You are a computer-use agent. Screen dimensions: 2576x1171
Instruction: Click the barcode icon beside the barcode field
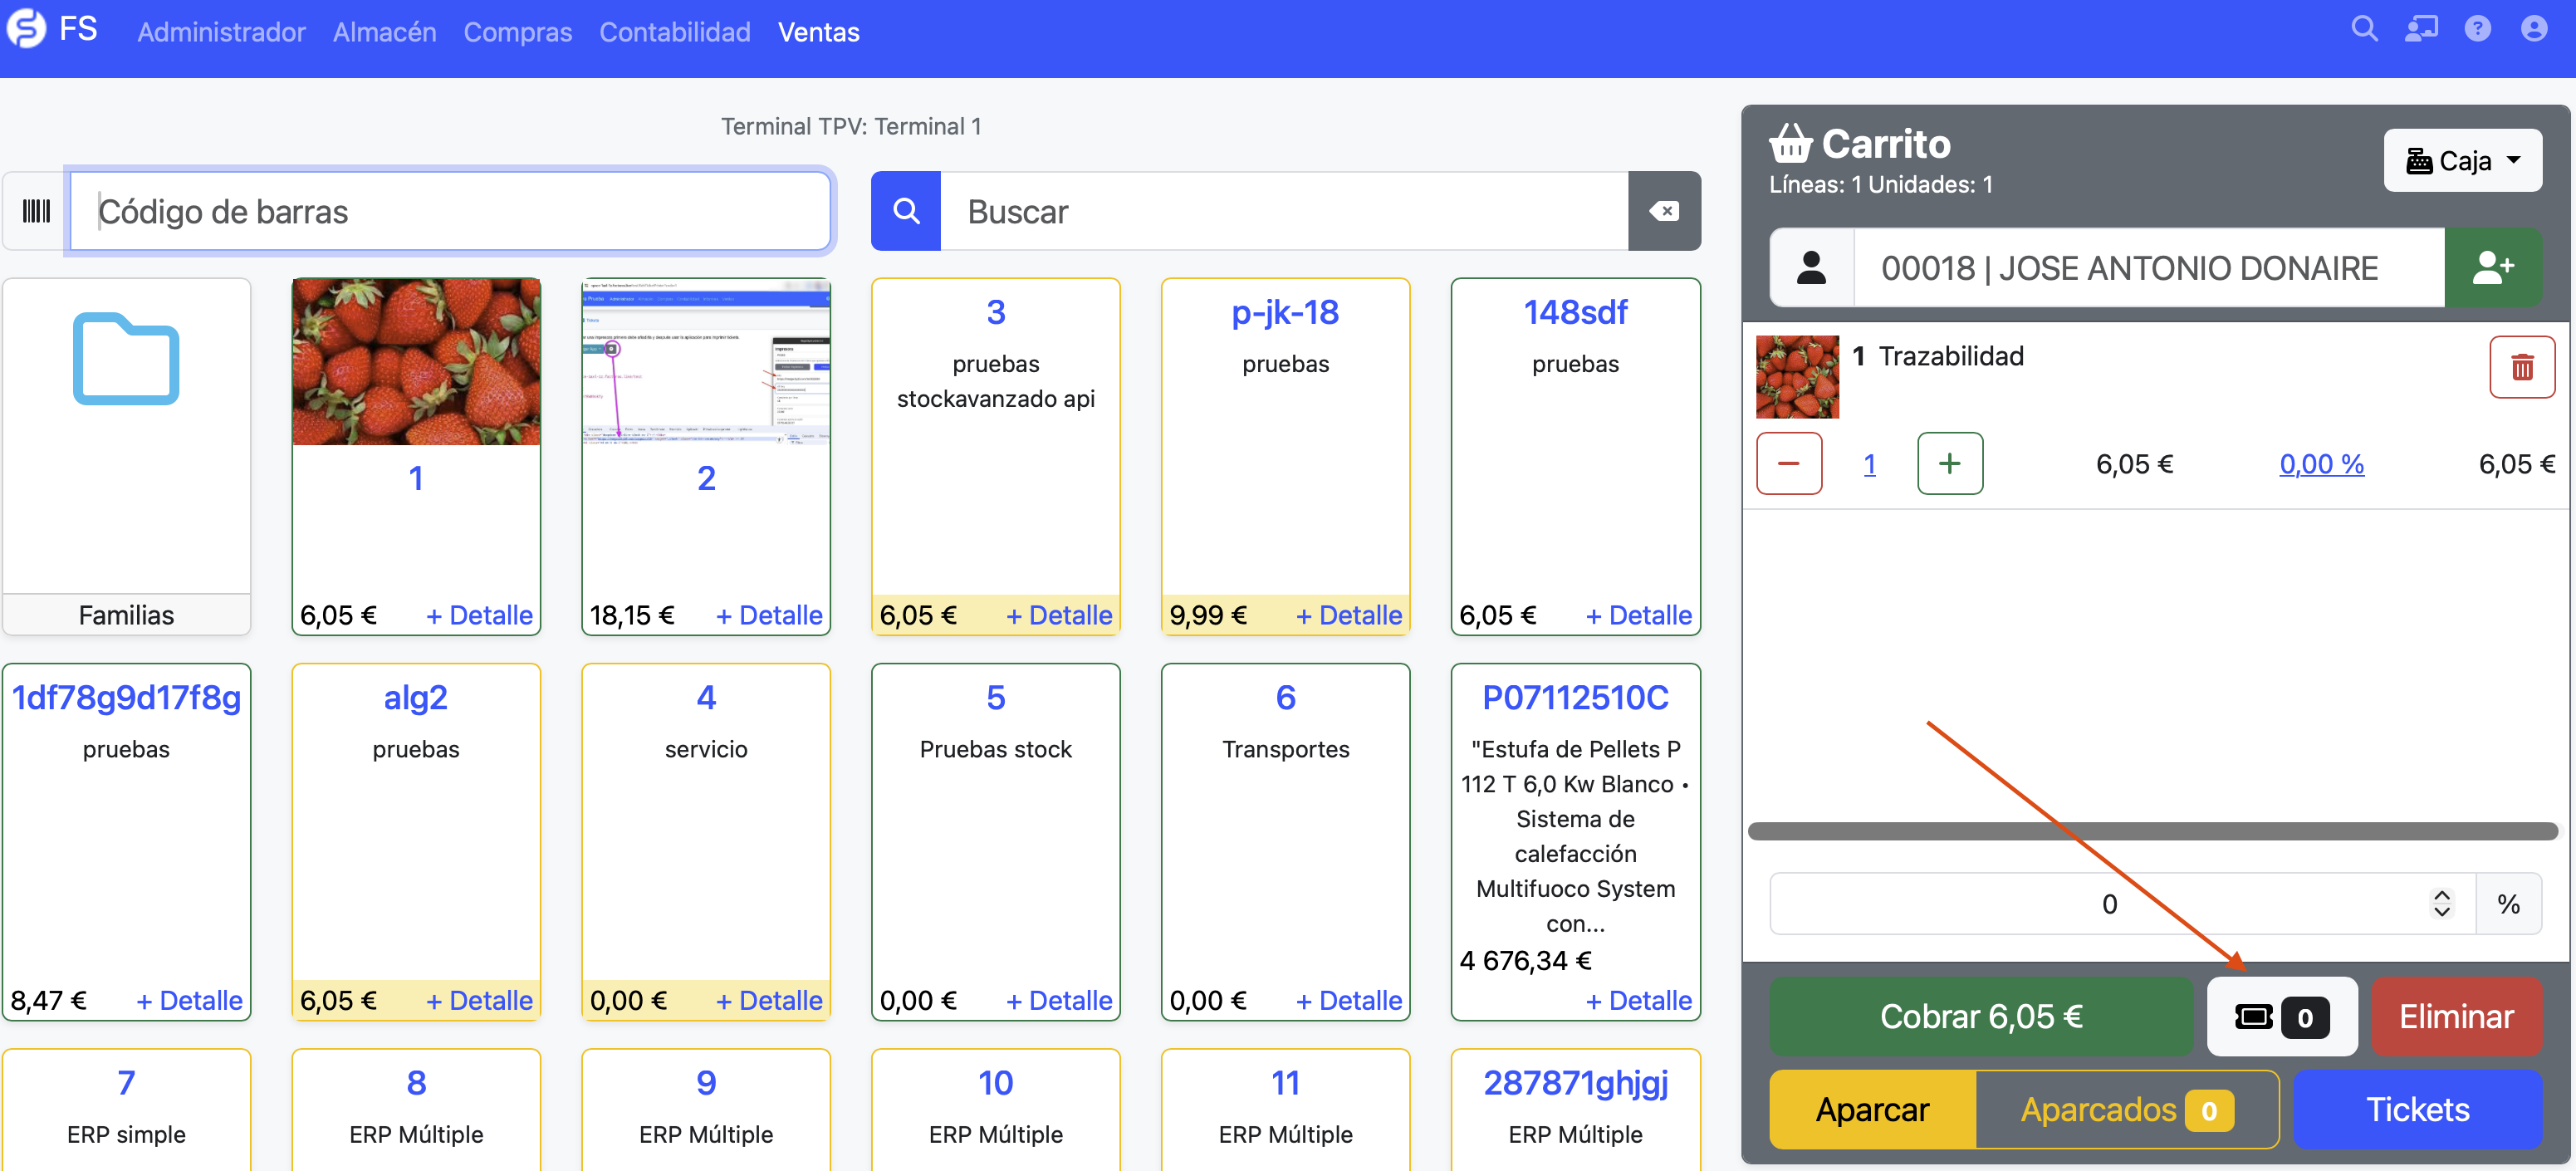point(36,211)
